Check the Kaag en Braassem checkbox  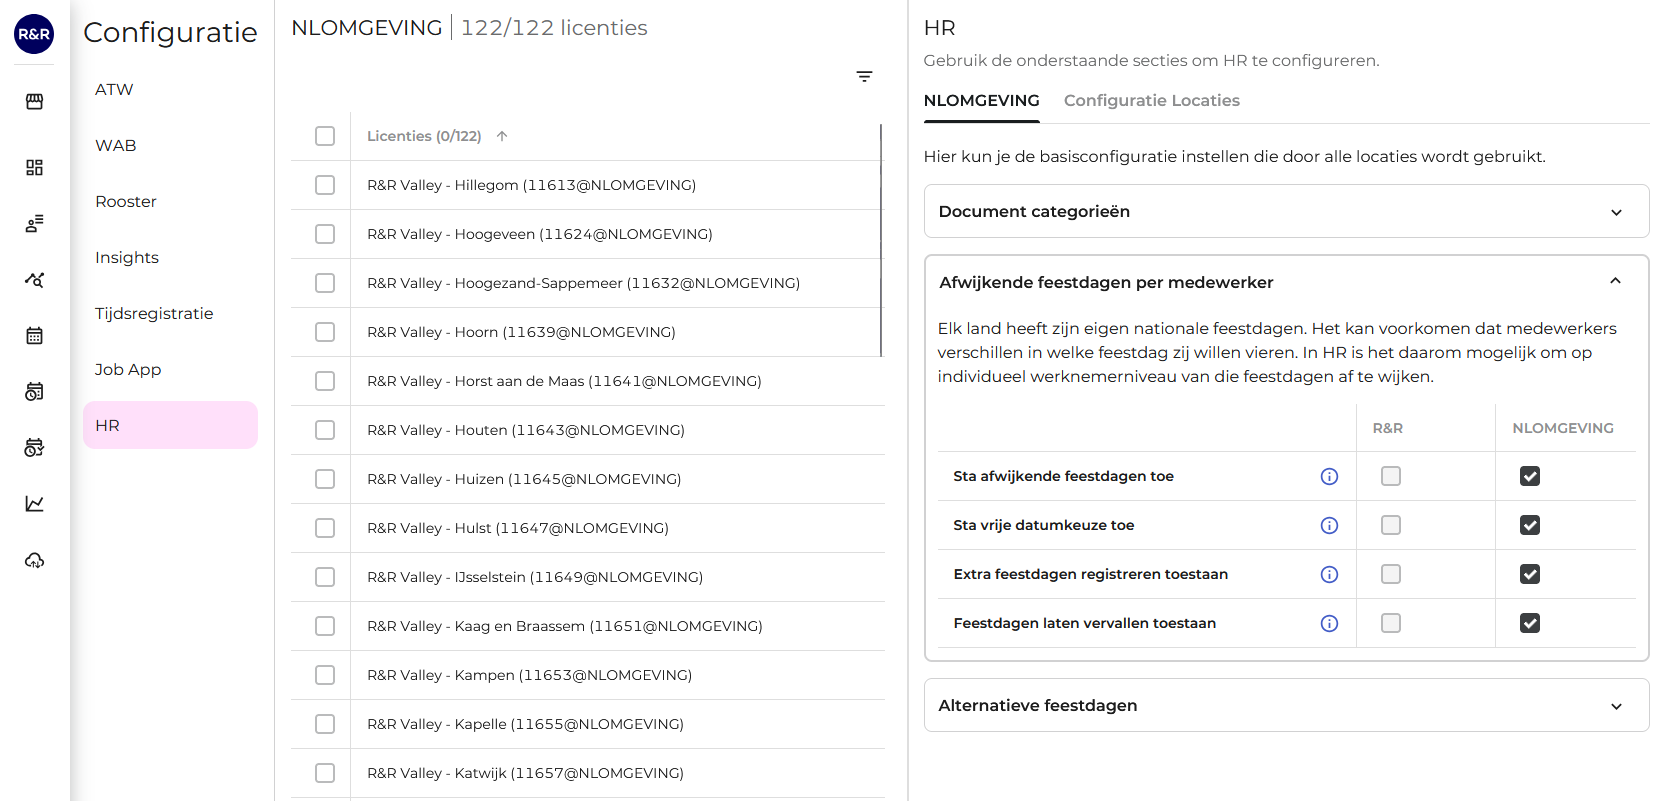coord(325,626)
